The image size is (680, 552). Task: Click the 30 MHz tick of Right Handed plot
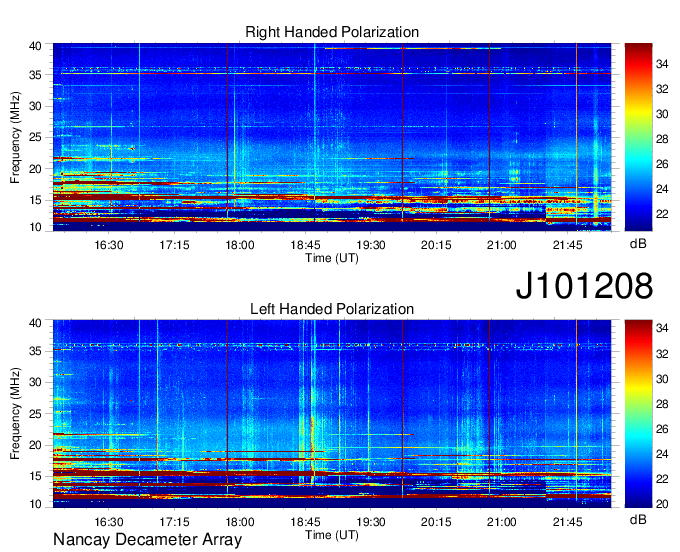[36, 106]
